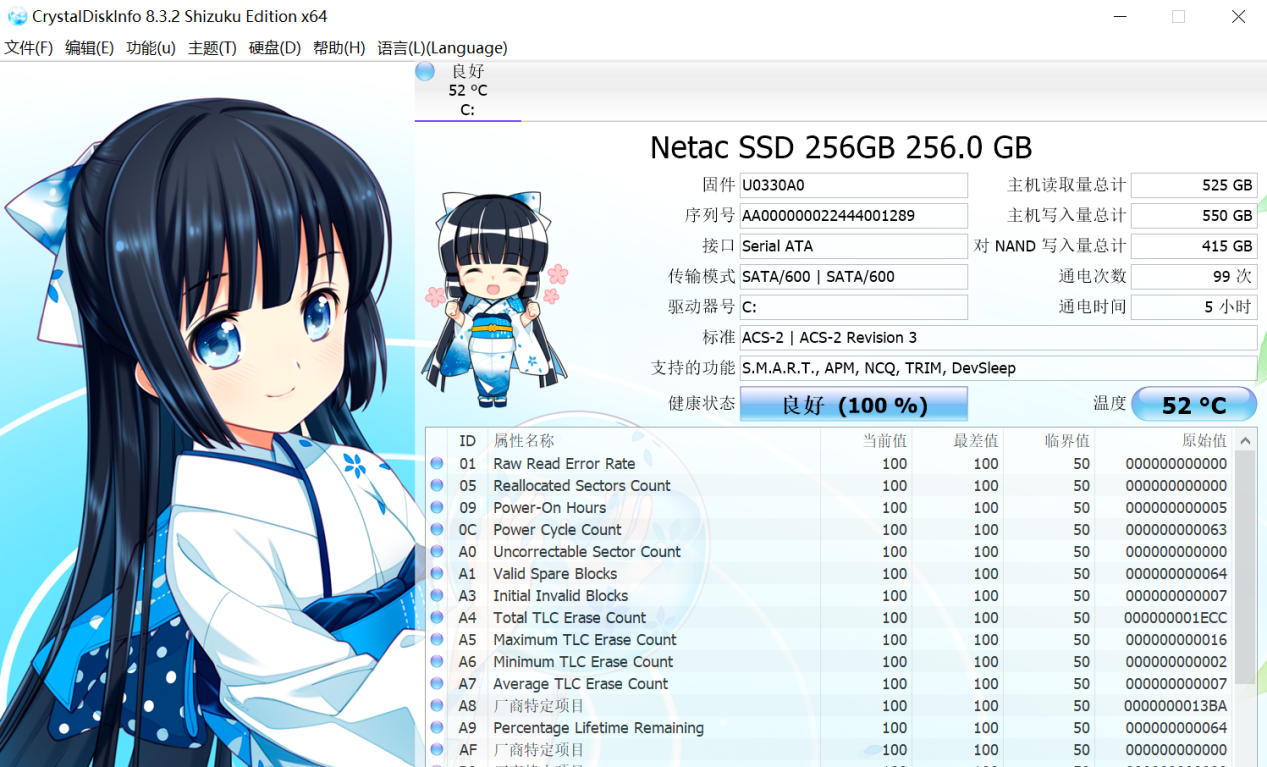Image resolution: width=1267 pixels, height=767 pixels.
Task: Click the status orb for attribute A8
Action: pyautogui.click(x=437, y=705)
